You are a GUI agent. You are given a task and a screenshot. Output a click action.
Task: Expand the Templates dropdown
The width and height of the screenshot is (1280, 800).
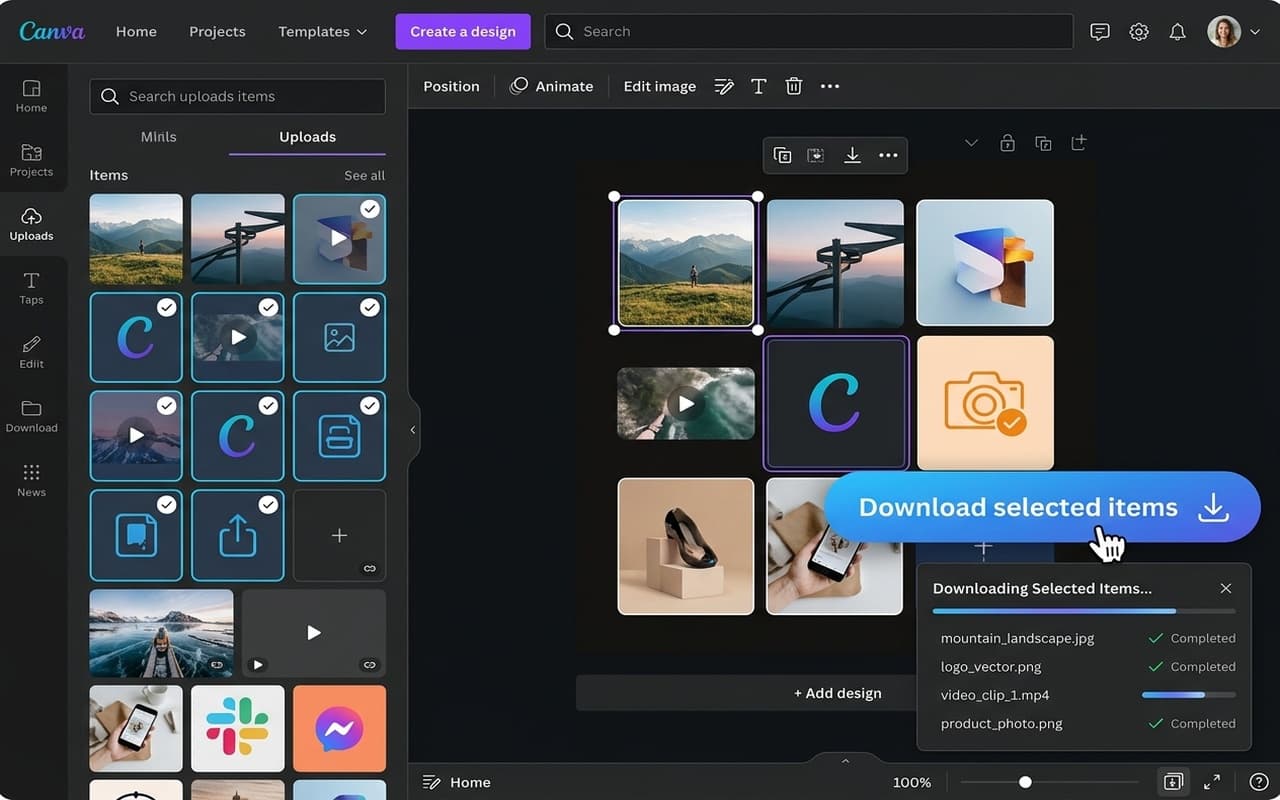coord(323,32)
